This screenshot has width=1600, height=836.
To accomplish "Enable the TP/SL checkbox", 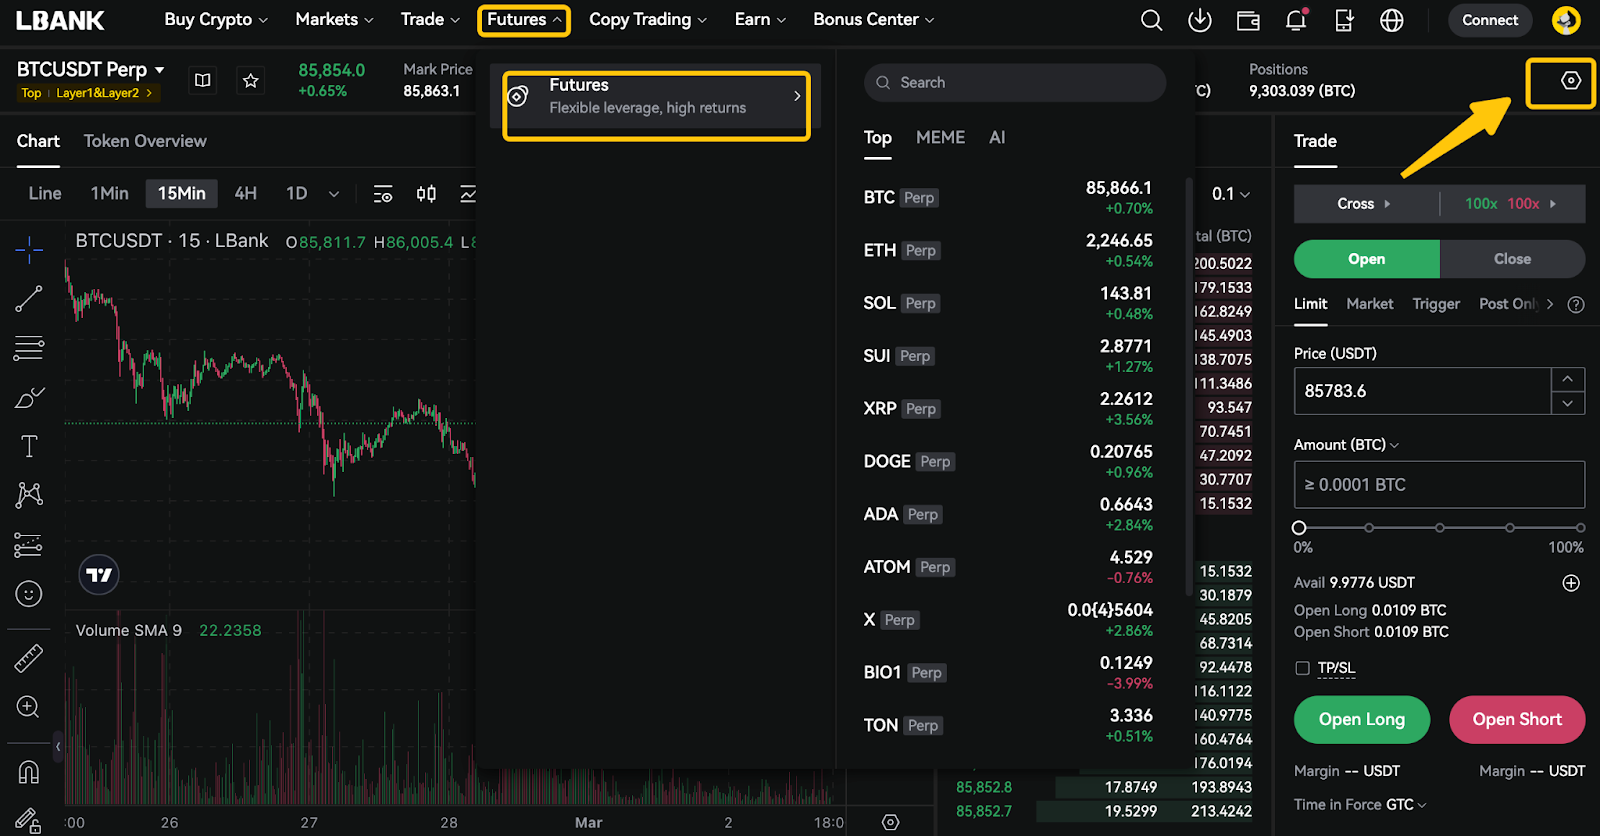I will (1302, 668).
